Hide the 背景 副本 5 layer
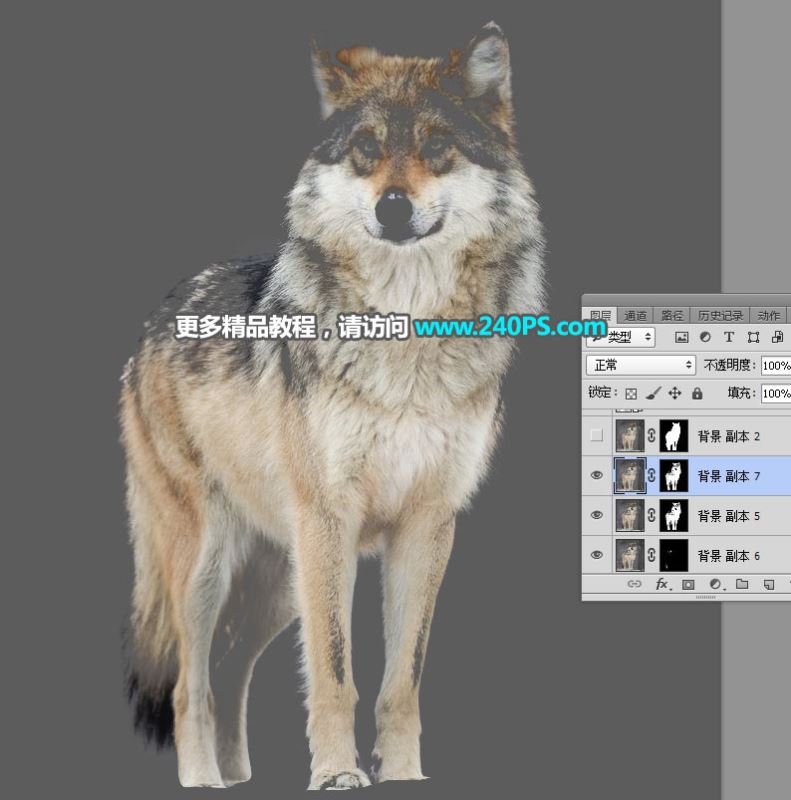Image resolution: width=791 pixels, height=800 pixels. 597,515
